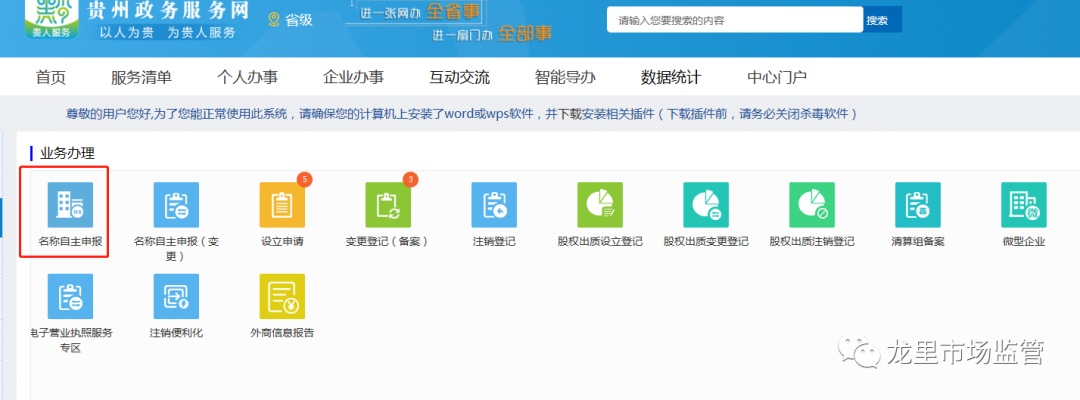Focus the search input box
Image resolution: width=1080 pixels, height=400 pixels.
click(x=735, y=20)
